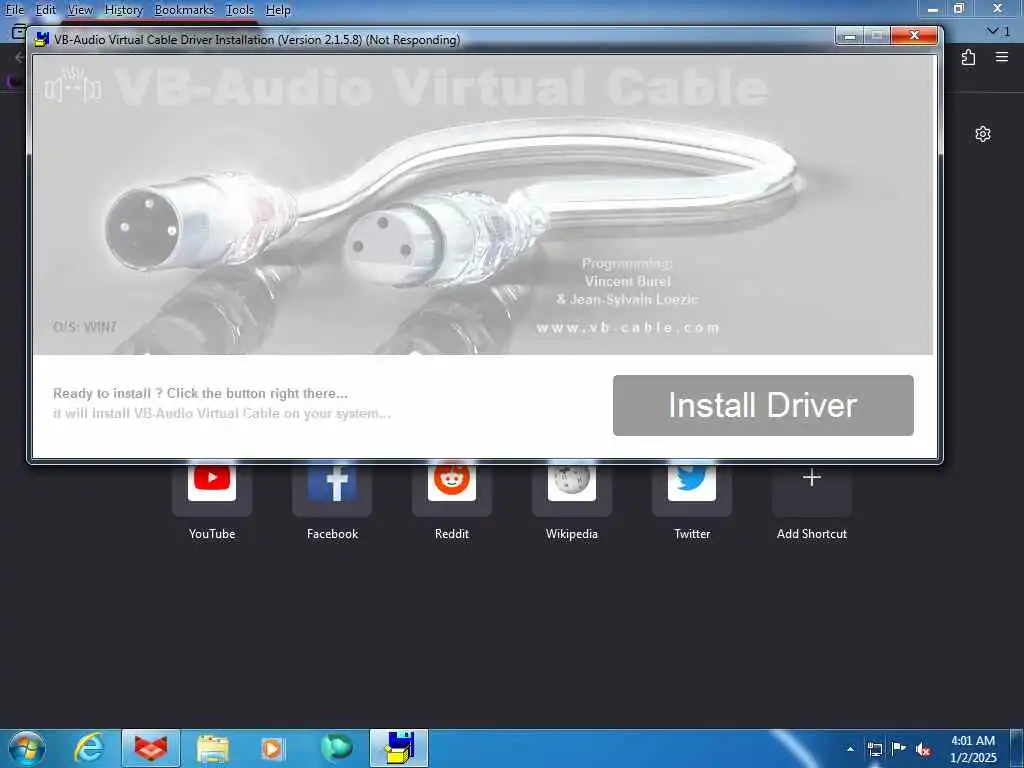The width and height of the screenshot is (1024, 768).
Task: Open the Edit menu in Firefox
Action: coord(46,10)
